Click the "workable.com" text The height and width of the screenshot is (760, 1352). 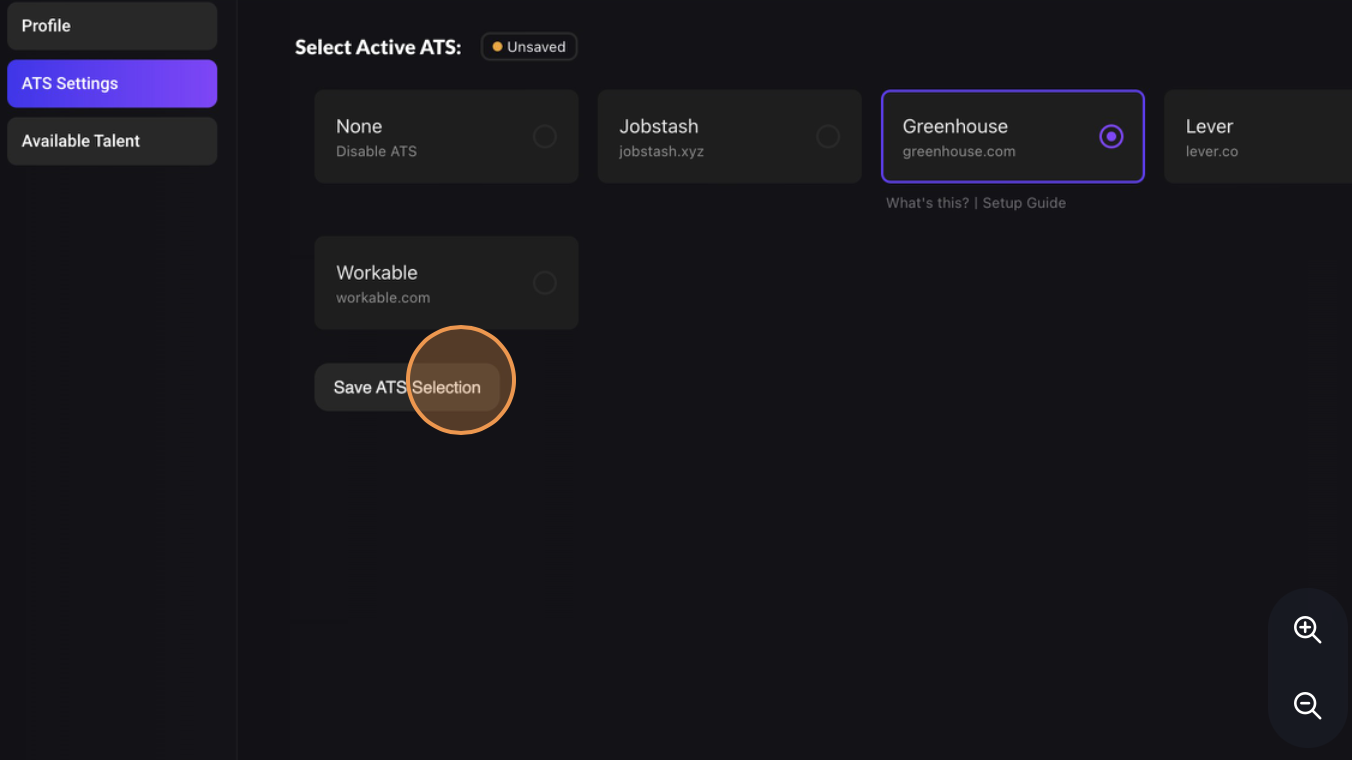pos(383,298)
